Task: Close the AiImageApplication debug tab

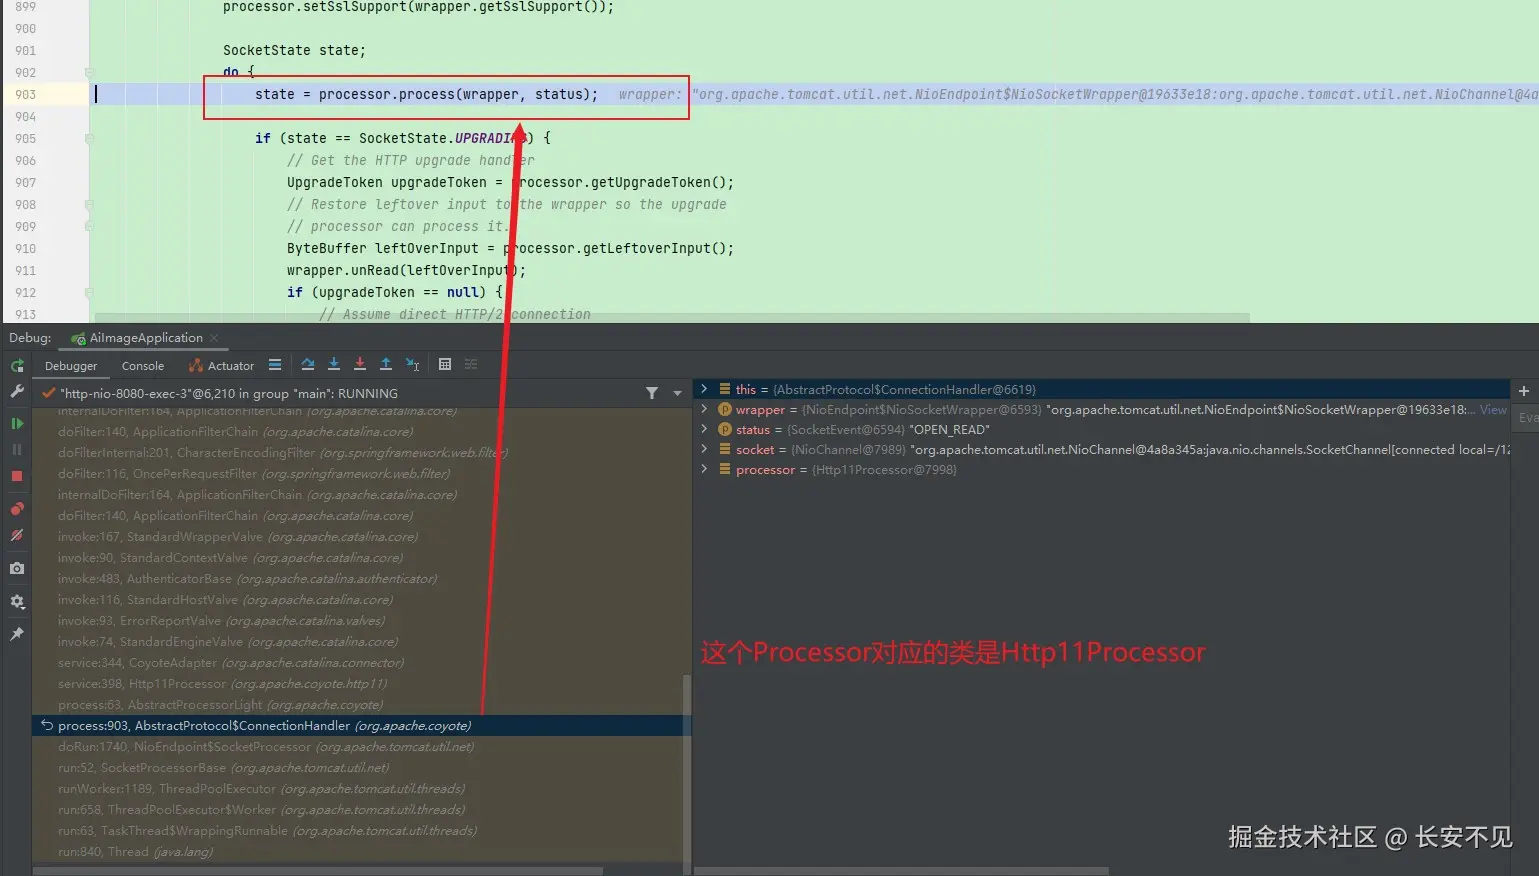Action: 214,338
